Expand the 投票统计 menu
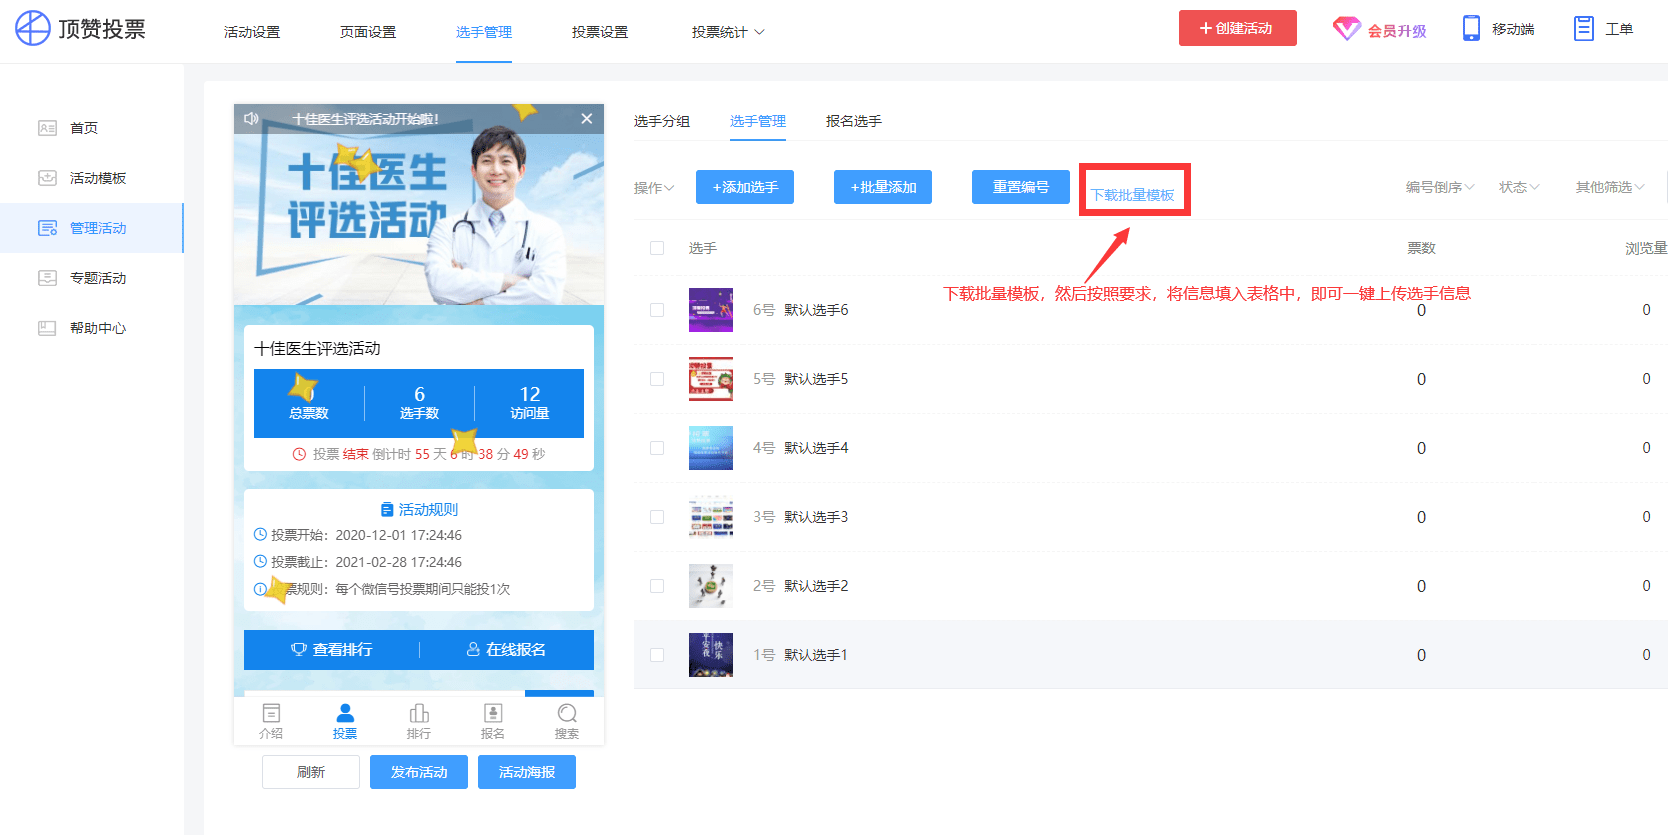Image resolution: width=1668 pixels, height=835 pixels. tap(728, 32)
